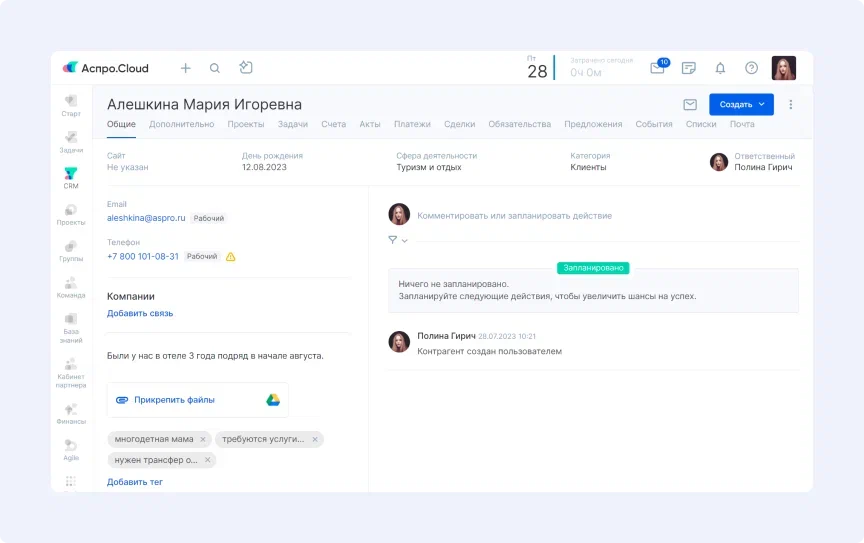
Task: Switch to the Задачи tab
Action: click(x=292, y=124)
